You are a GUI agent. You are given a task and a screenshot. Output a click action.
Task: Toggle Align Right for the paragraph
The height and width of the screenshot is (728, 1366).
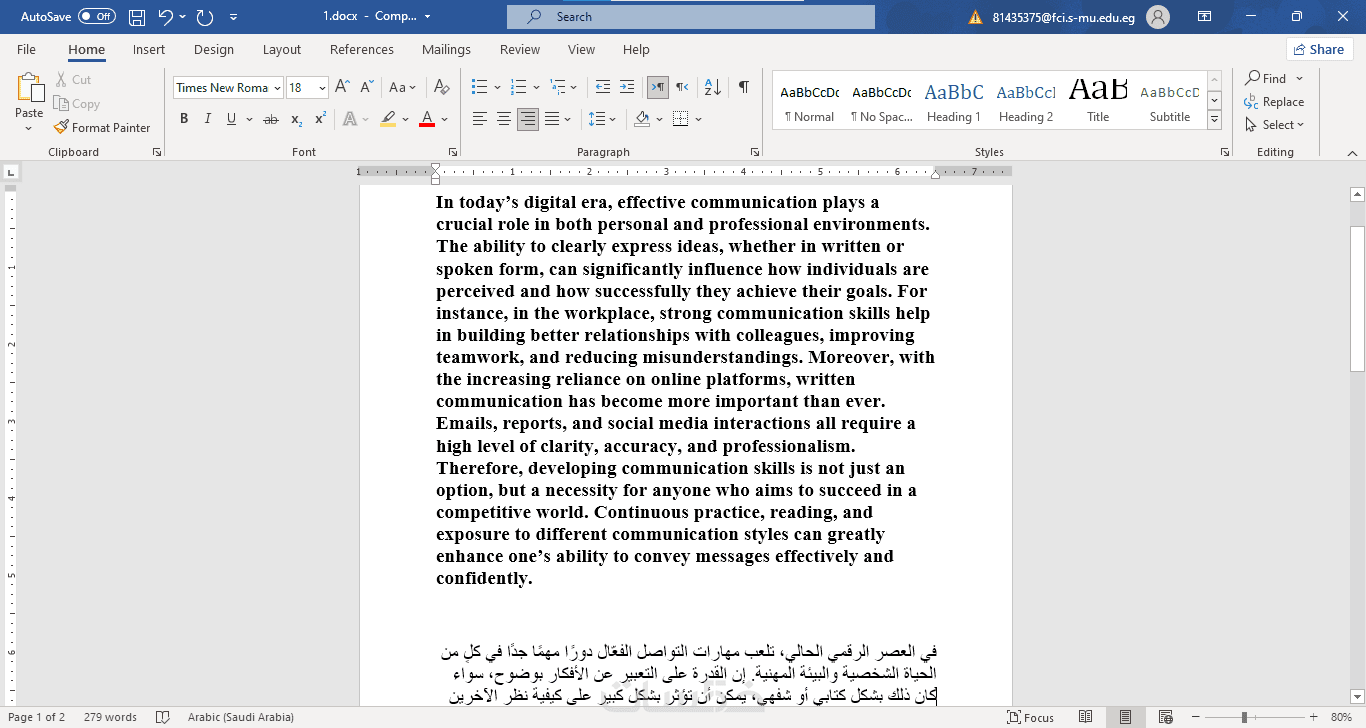(x=528, y=119)
